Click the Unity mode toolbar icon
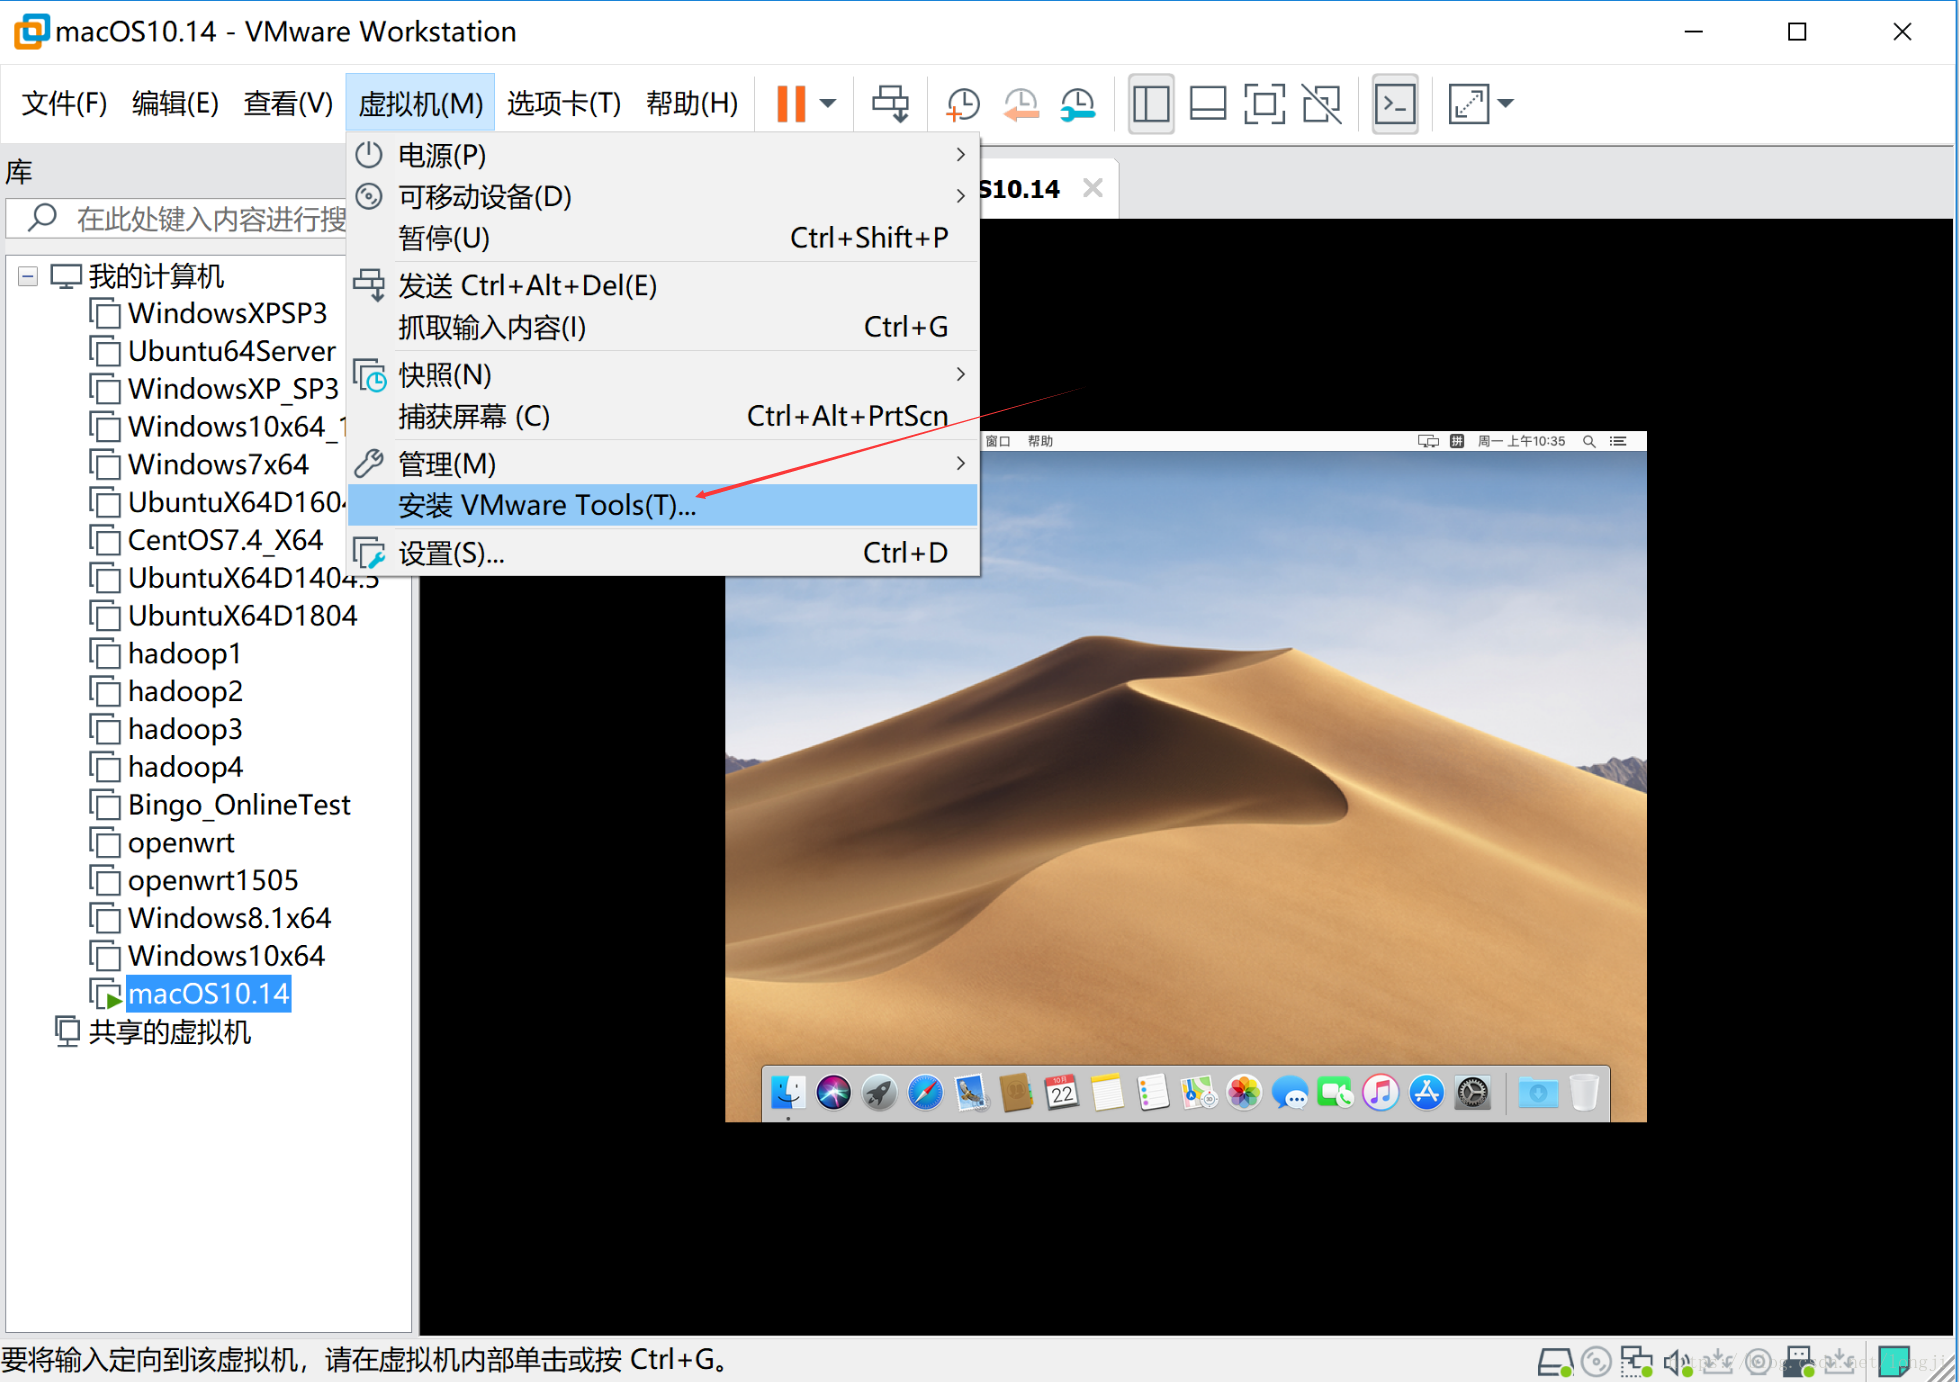This screenshot has height=1382, width=1959. (1322, 103)
